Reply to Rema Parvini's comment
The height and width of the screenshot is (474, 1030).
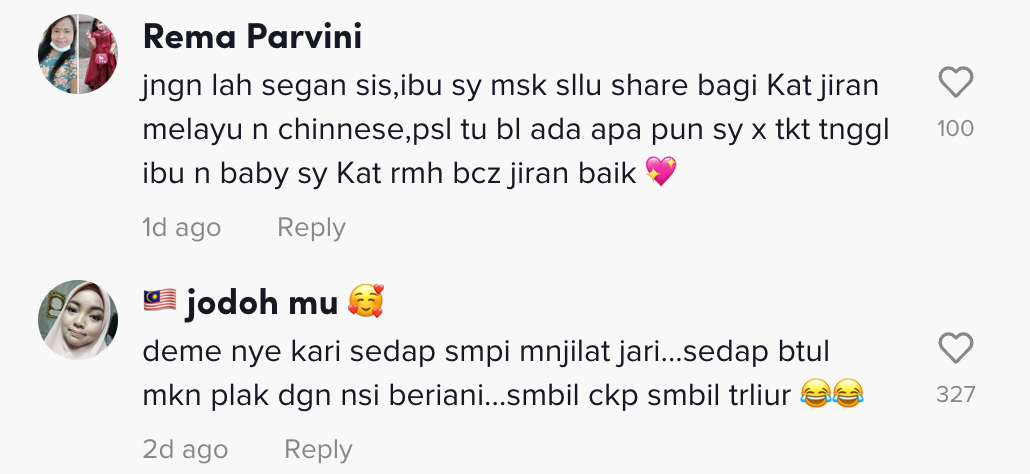click(x=311, y=228)
